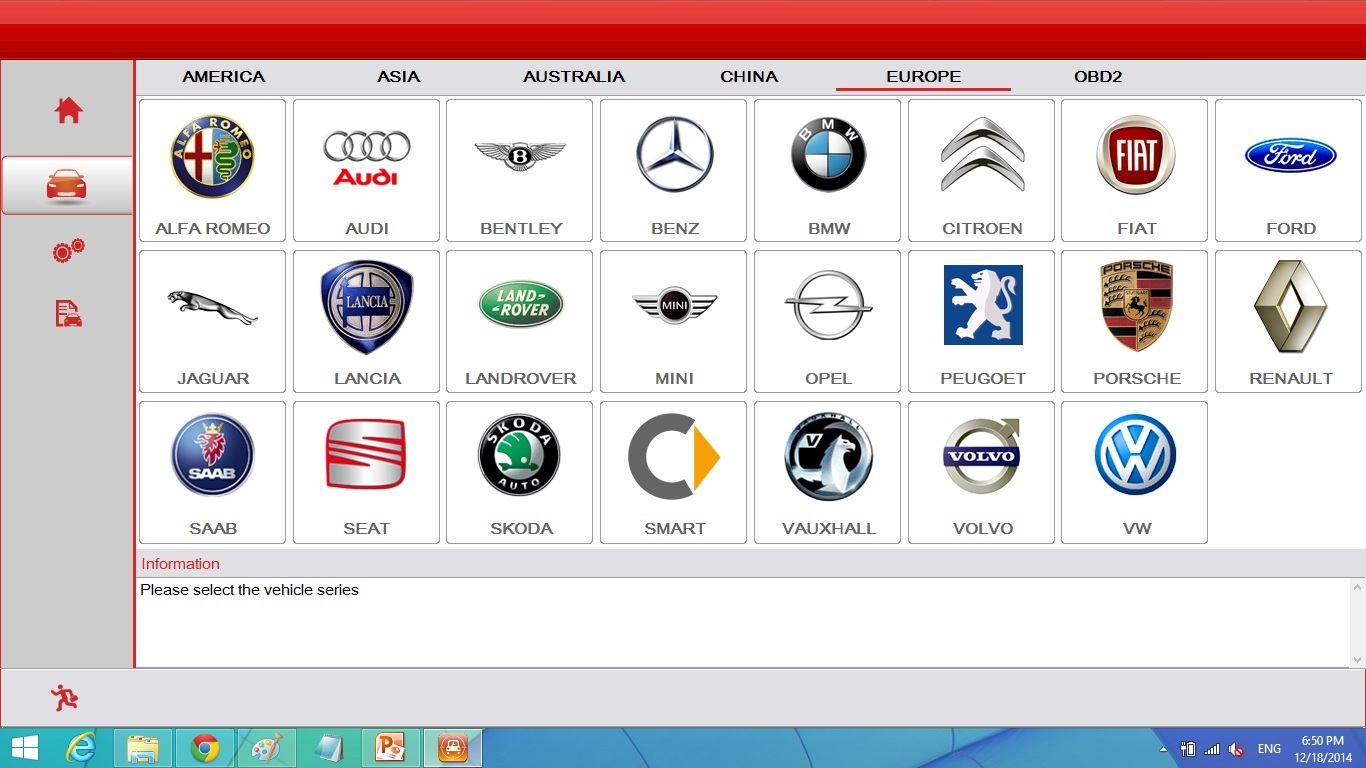Click the Information panel scrollbar down arrow

click(x=1357, y=659)
